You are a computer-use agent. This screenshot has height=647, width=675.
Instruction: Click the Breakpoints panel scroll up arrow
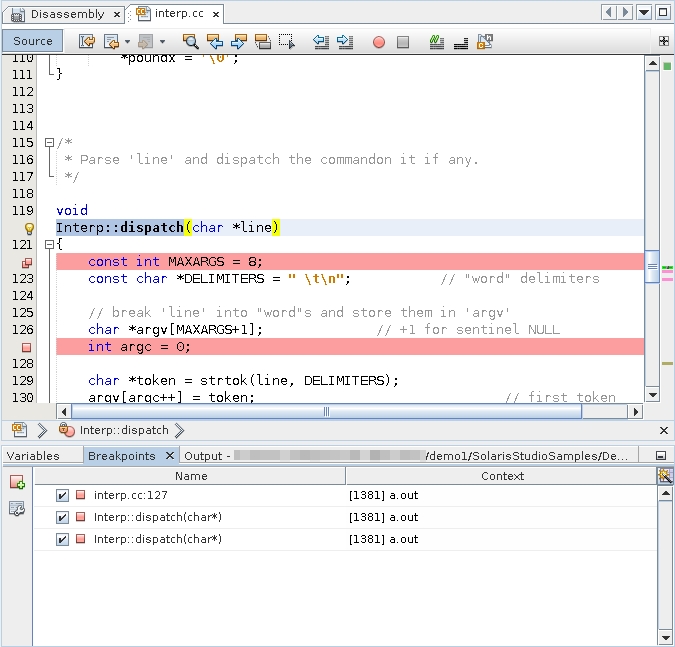[666, 493]
